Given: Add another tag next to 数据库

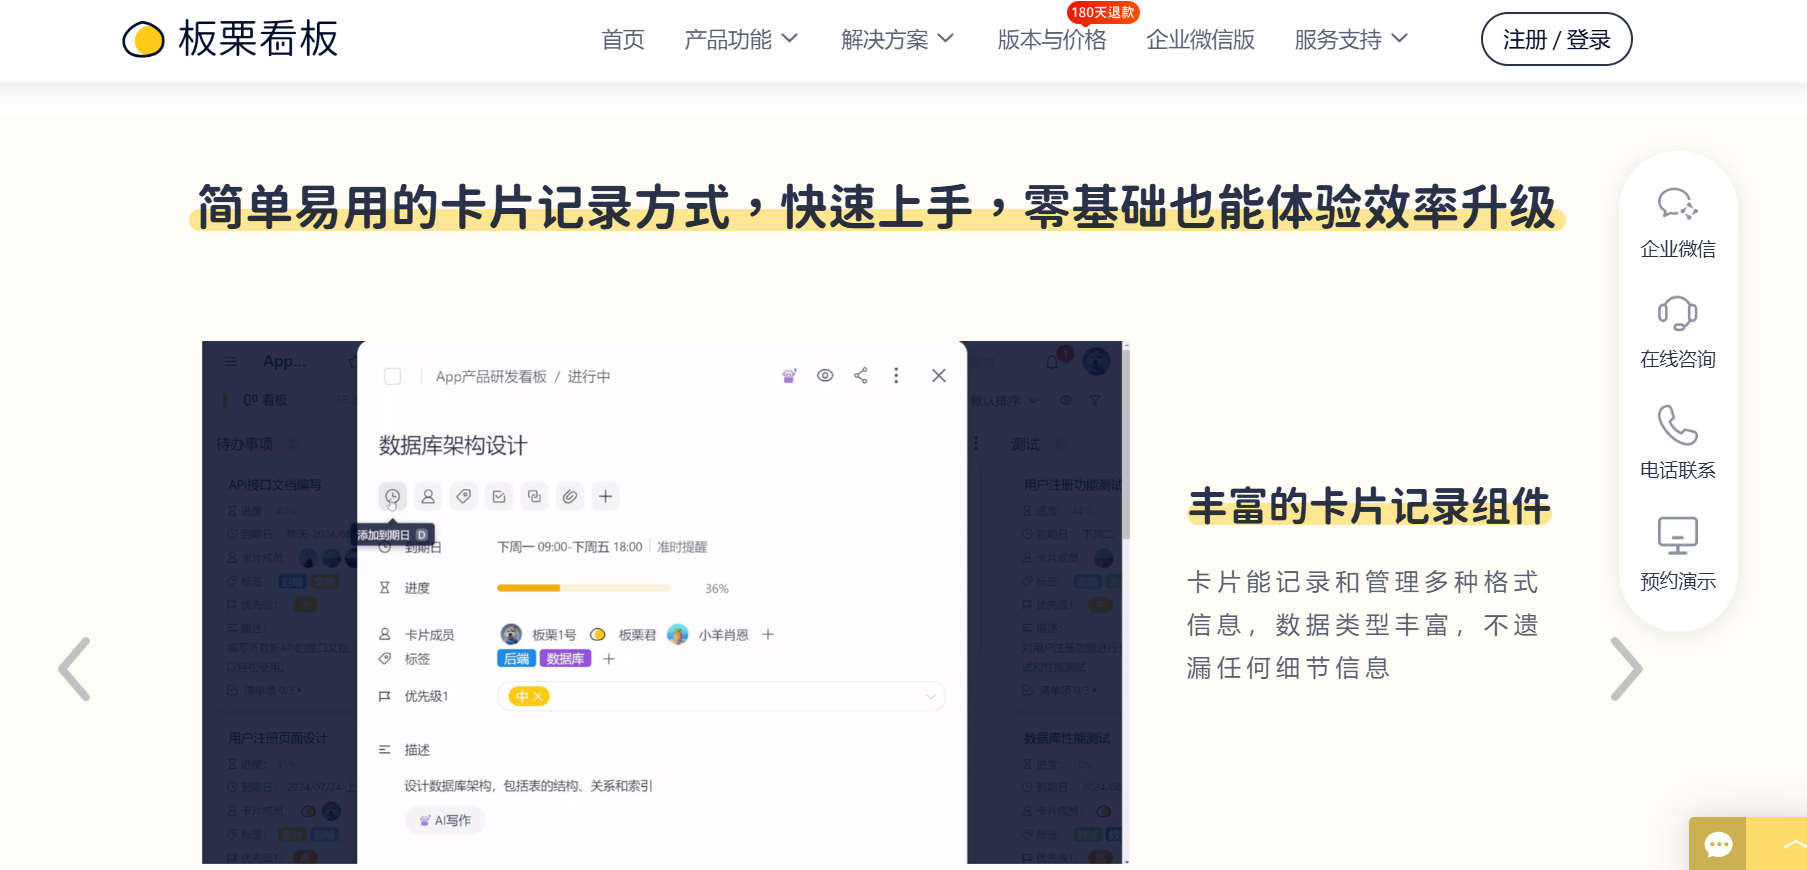Looking at the screenshot, I should 608,659.
